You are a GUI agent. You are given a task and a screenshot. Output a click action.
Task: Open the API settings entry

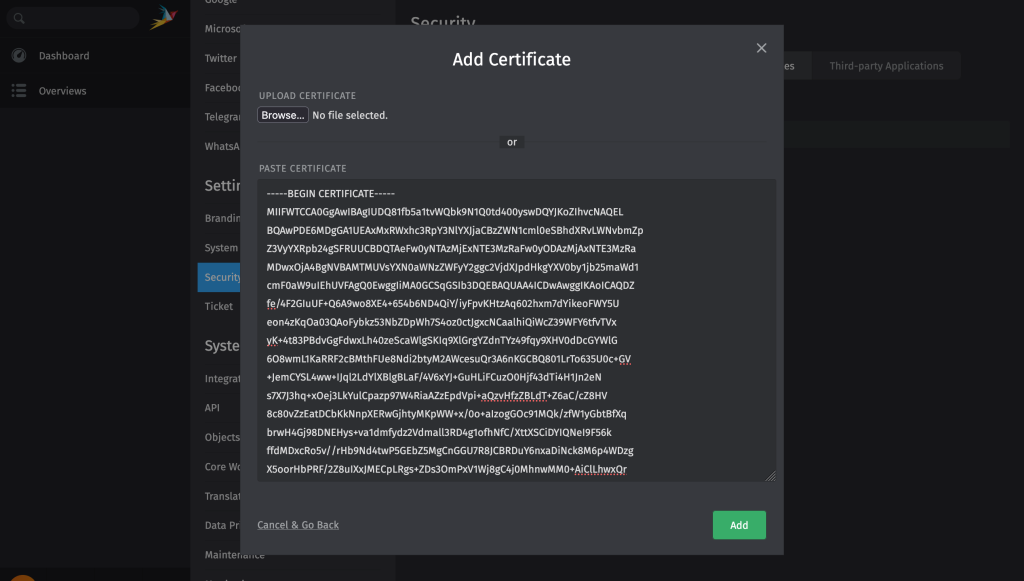(212, 408)
